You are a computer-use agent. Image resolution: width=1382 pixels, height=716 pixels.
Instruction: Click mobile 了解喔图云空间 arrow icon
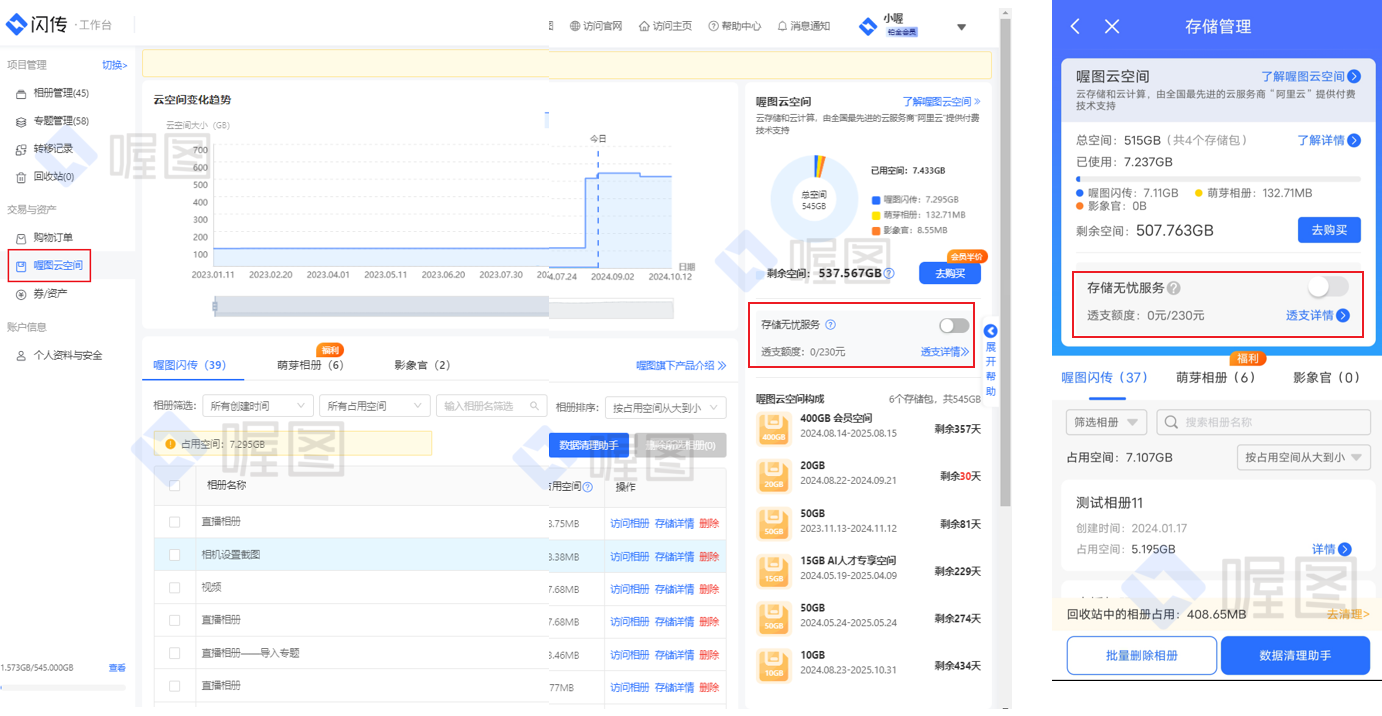coord(1354,76)
